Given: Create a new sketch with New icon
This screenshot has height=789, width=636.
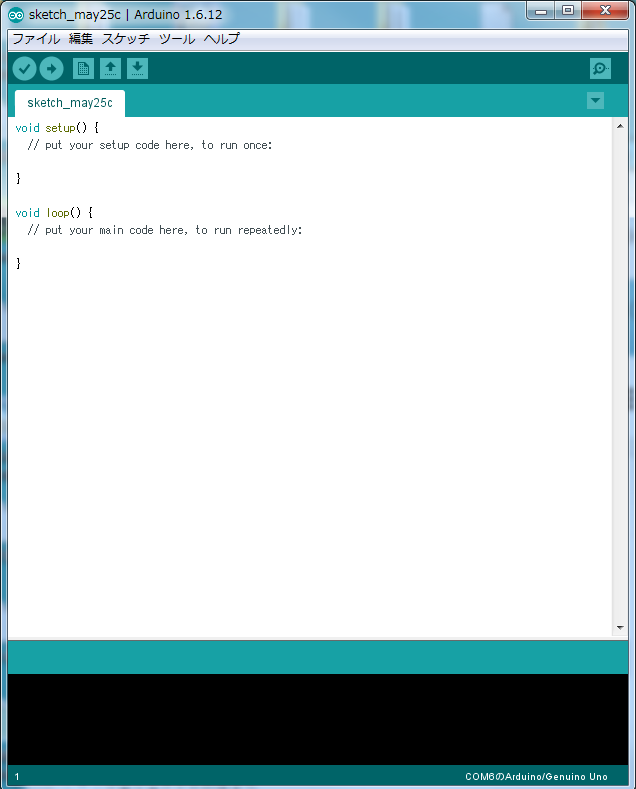Looking at the screenshot, I should click(83, 69).
